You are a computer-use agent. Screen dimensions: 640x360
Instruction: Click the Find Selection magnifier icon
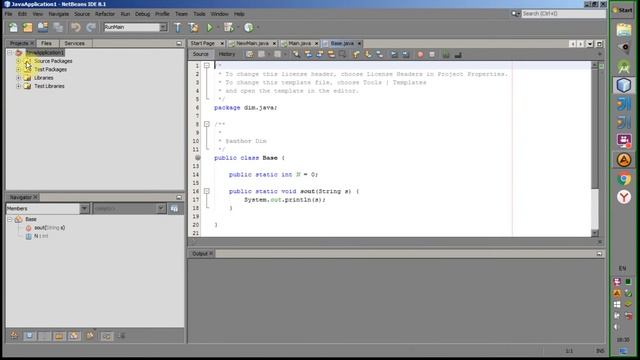coord(296,54)
